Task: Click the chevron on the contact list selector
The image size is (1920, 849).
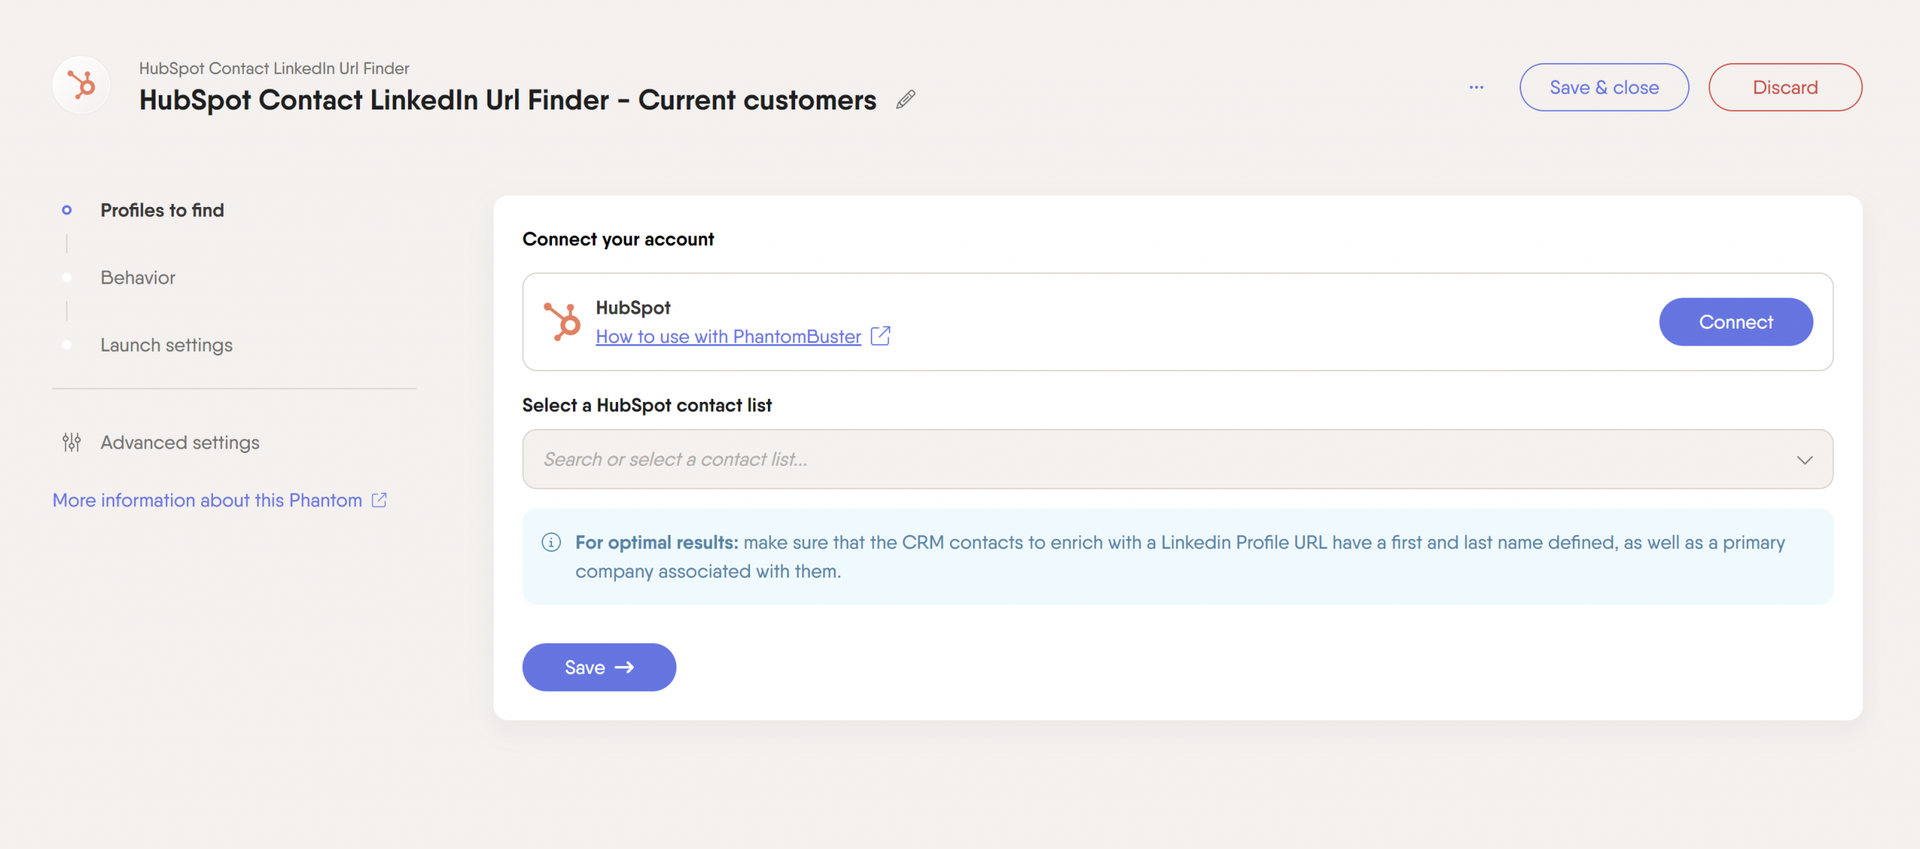Action: (1804, 460)
